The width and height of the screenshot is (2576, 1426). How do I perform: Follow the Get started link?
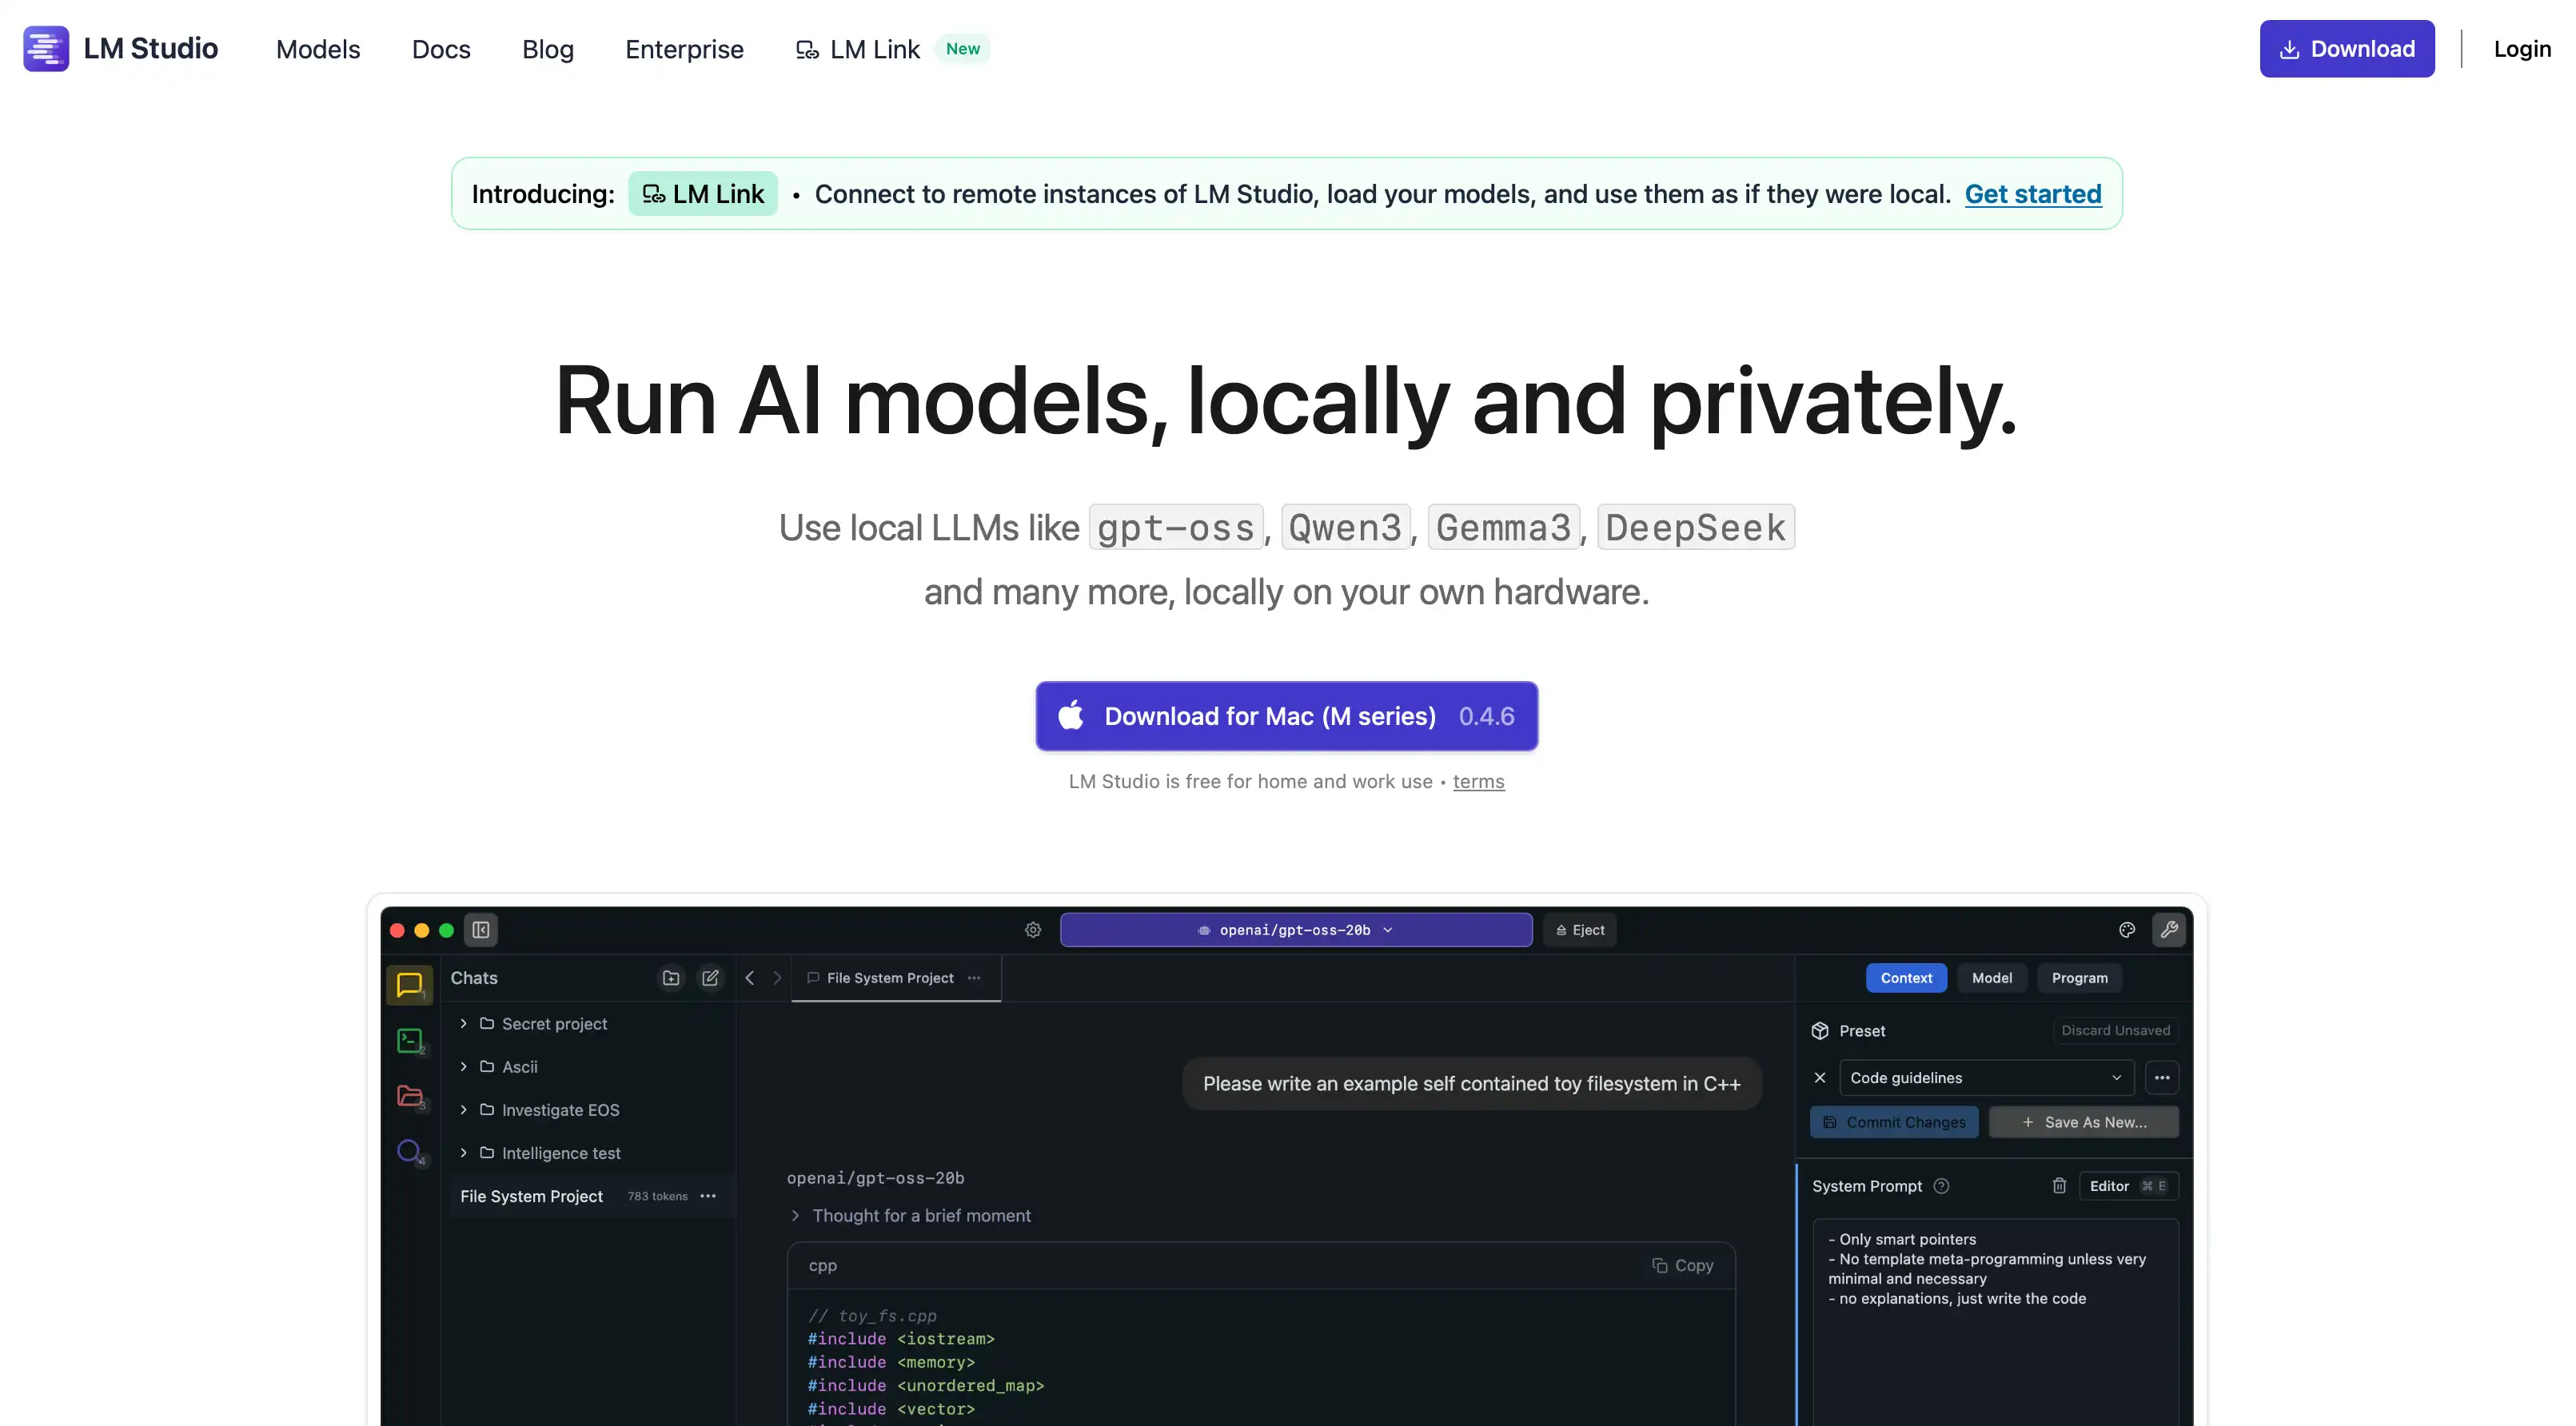point(2032,194)
